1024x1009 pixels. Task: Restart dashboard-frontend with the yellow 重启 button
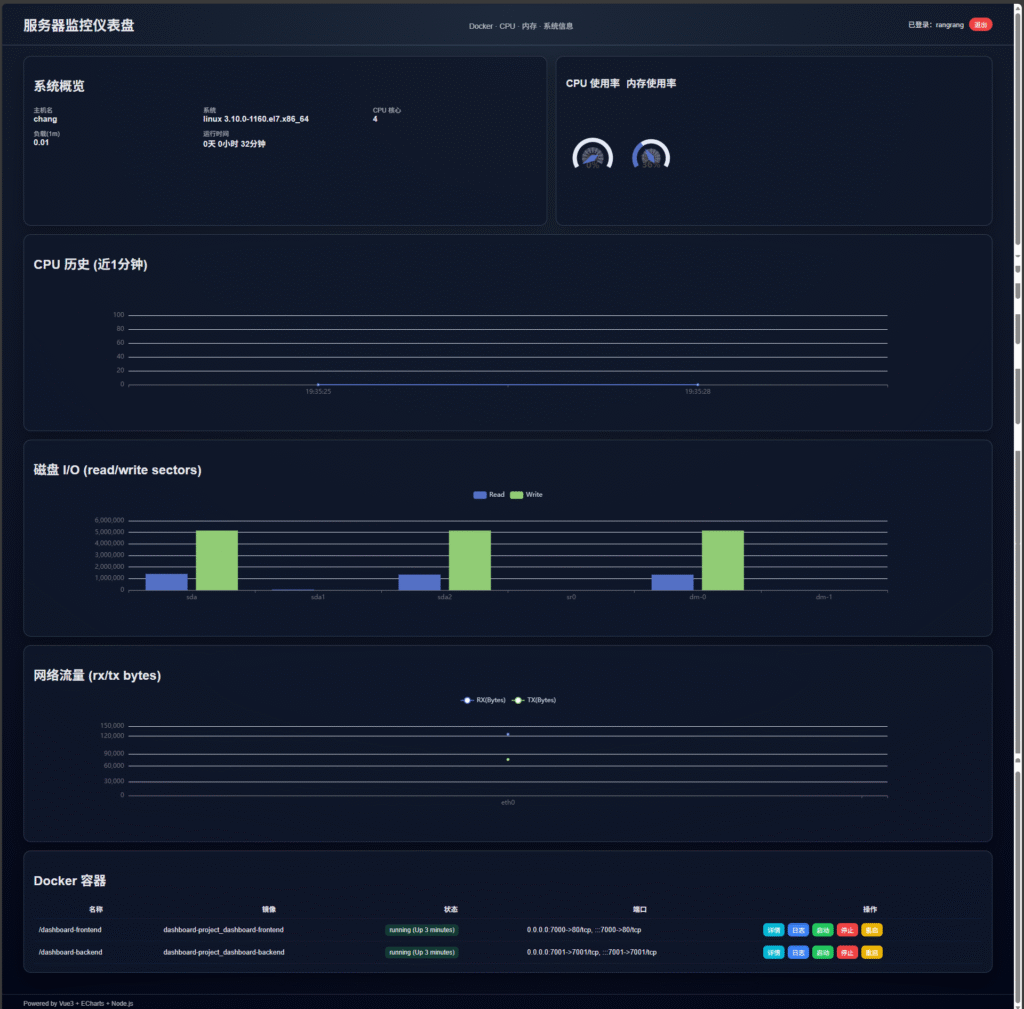(x=872, y=930)
